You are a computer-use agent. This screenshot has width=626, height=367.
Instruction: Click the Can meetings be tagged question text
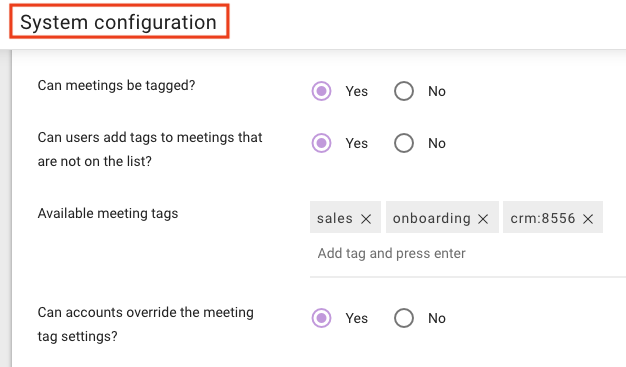point(116,85)
